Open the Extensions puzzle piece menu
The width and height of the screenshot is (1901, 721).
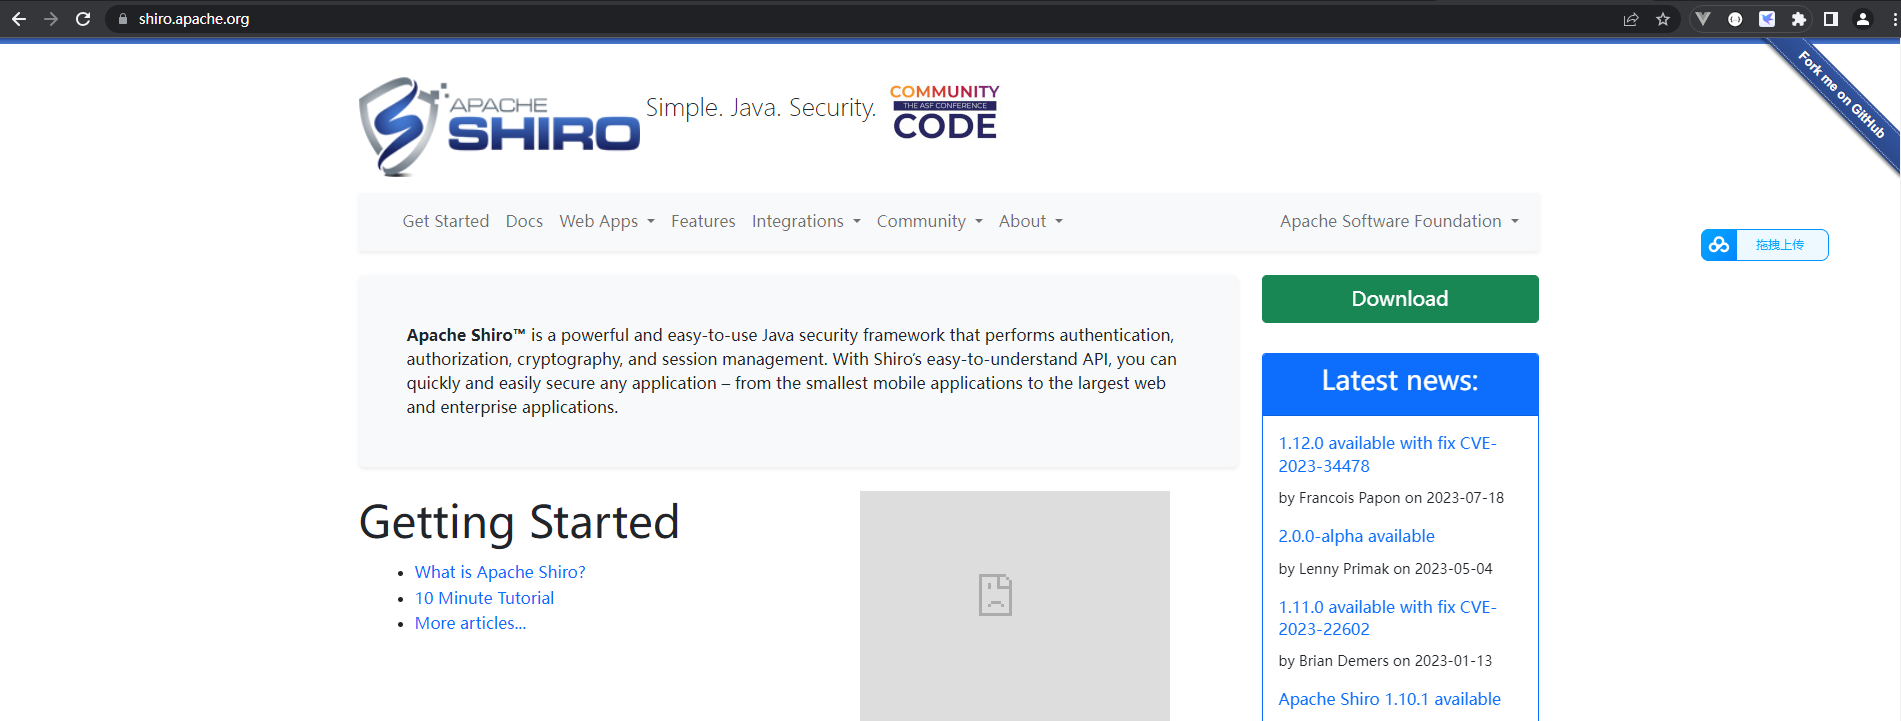(x=1799, y=19)
